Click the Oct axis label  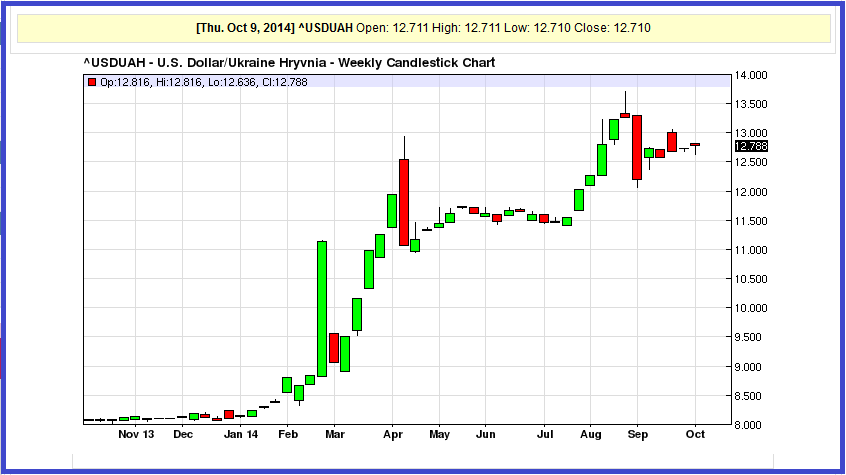click(695, 435)
